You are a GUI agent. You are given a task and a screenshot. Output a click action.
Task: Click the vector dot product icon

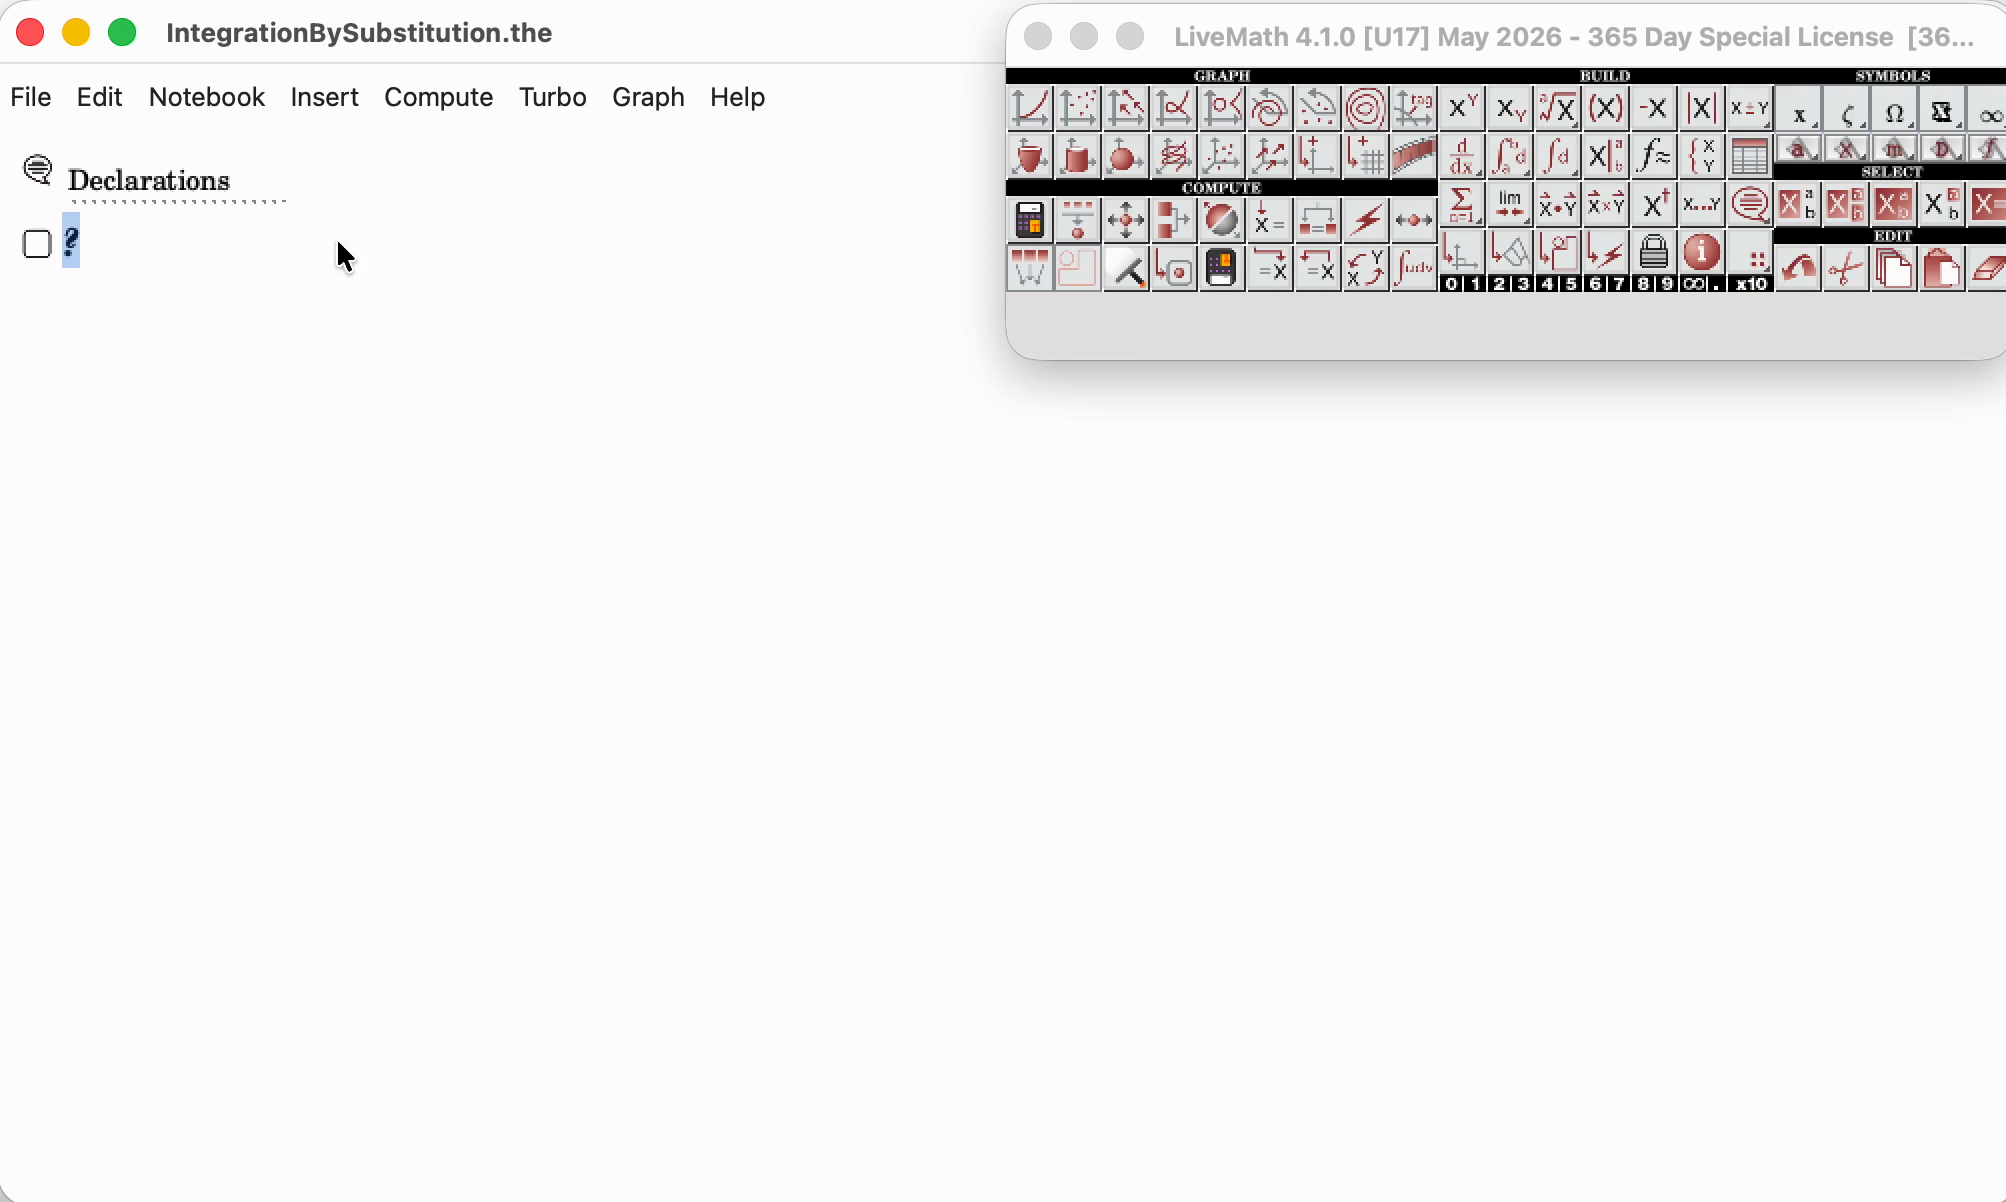(x=1558, y=204)
